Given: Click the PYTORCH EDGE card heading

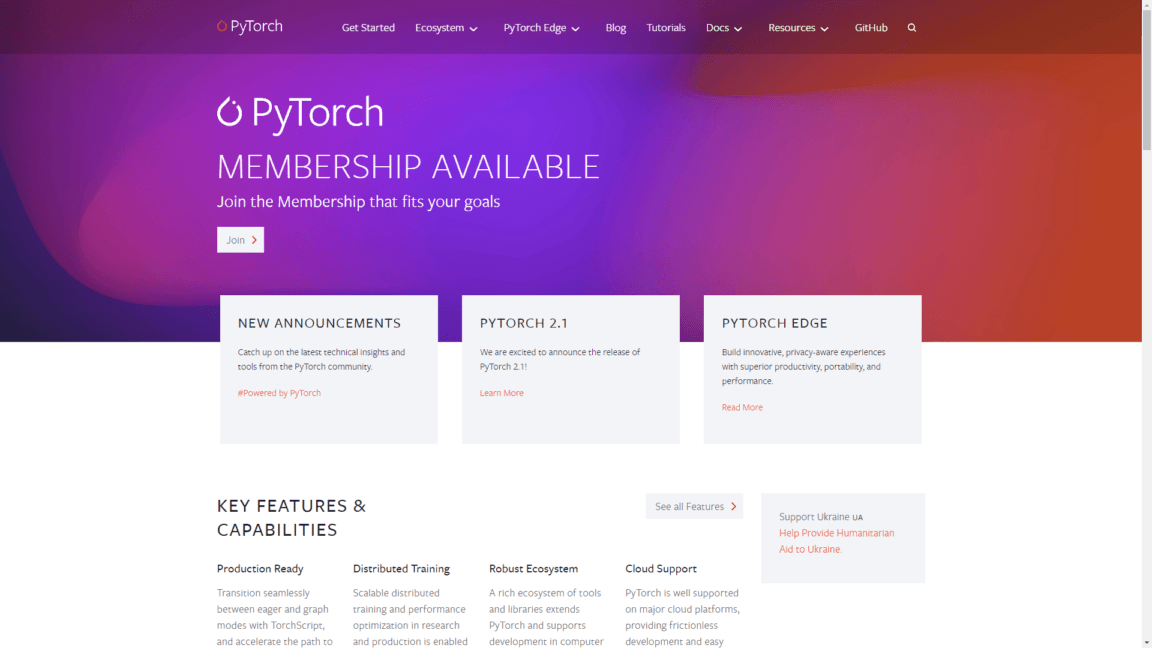Looking at the screenshot, I should coord(774,323).
